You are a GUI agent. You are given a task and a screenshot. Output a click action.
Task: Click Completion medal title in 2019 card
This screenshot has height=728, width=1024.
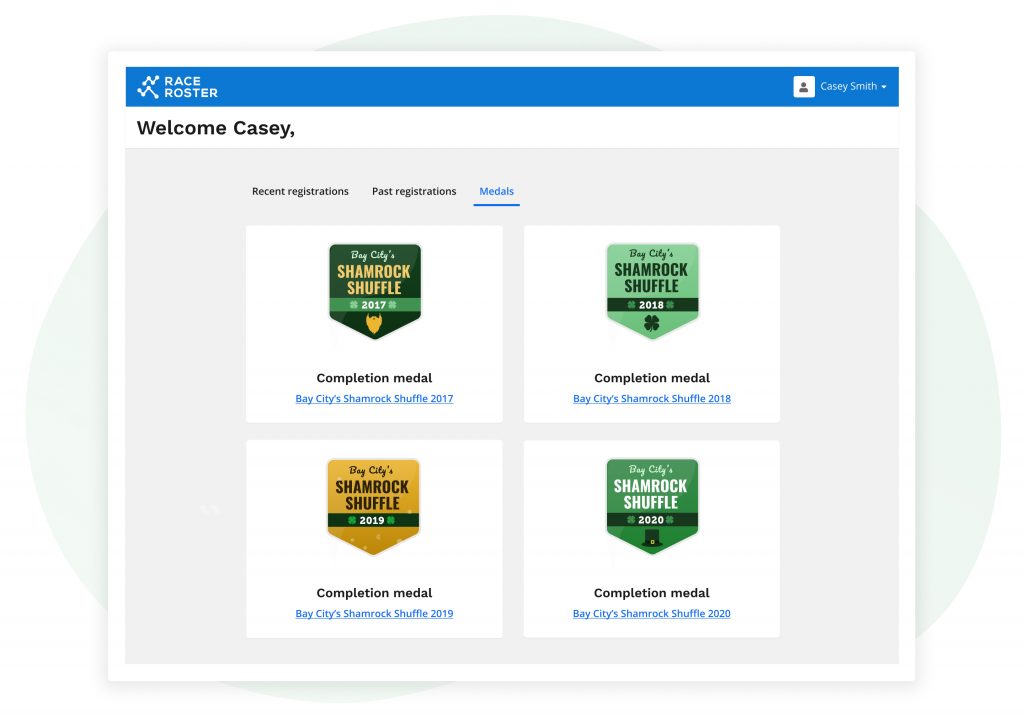(x=374, y=593)
